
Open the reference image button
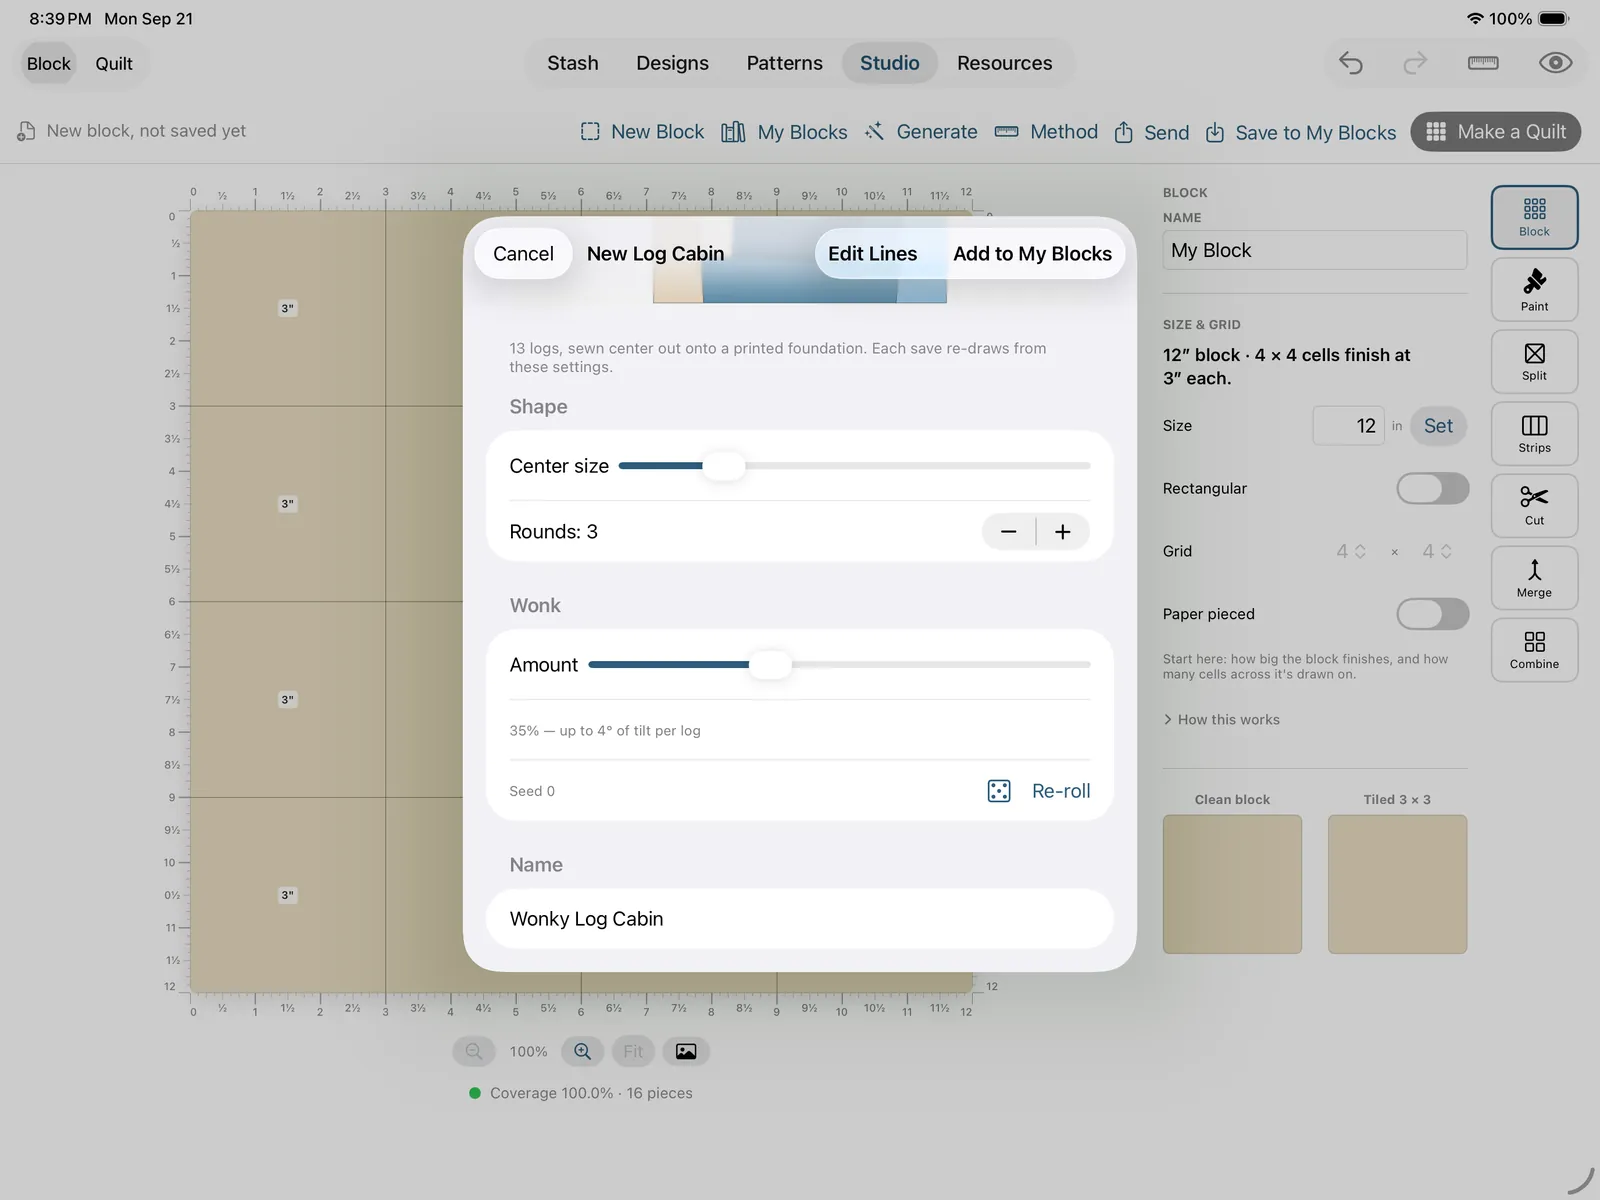pos(686,1051)
